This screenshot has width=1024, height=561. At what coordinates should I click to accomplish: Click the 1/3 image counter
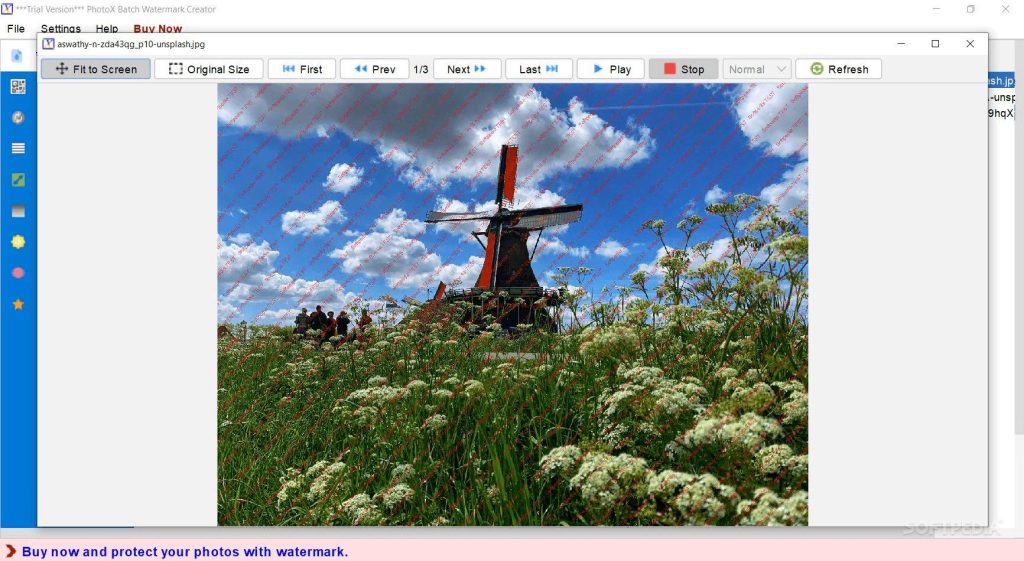point(421,69)
